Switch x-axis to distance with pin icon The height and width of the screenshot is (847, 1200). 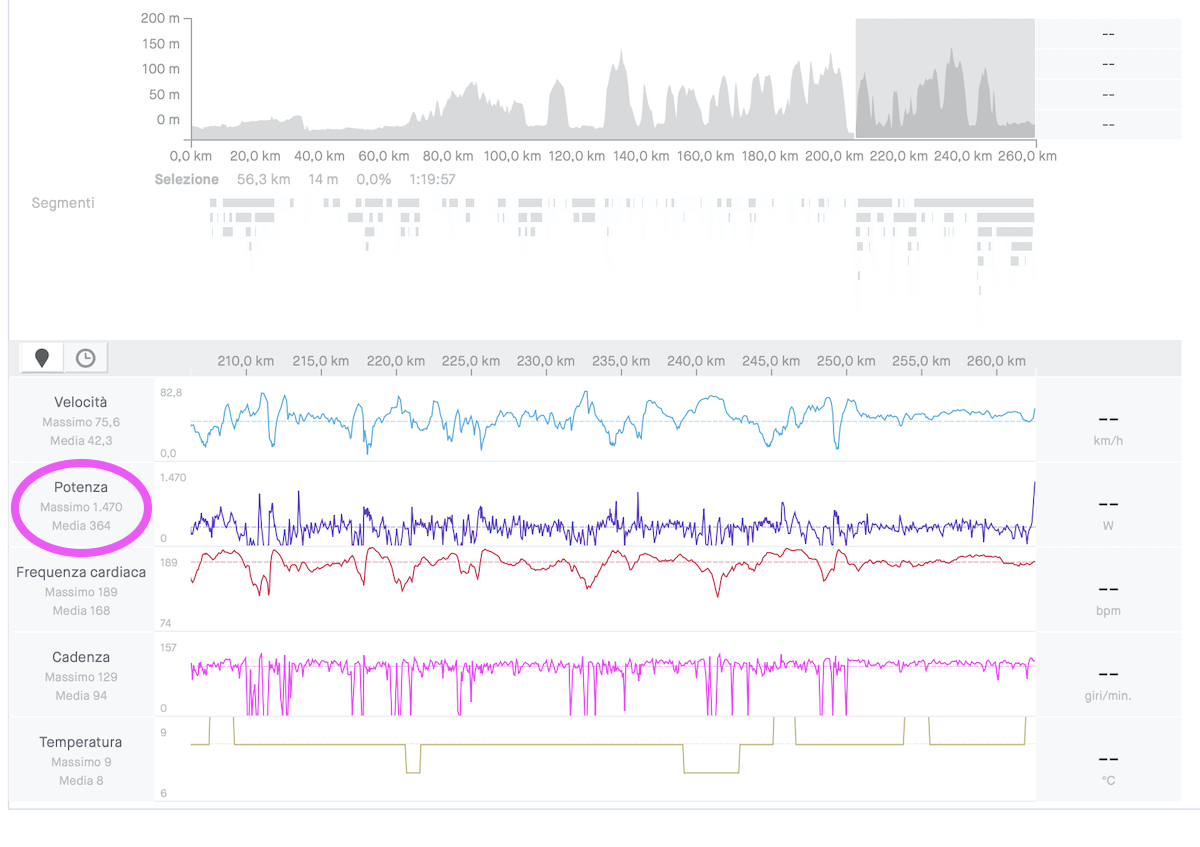click(x=41, y=358)
